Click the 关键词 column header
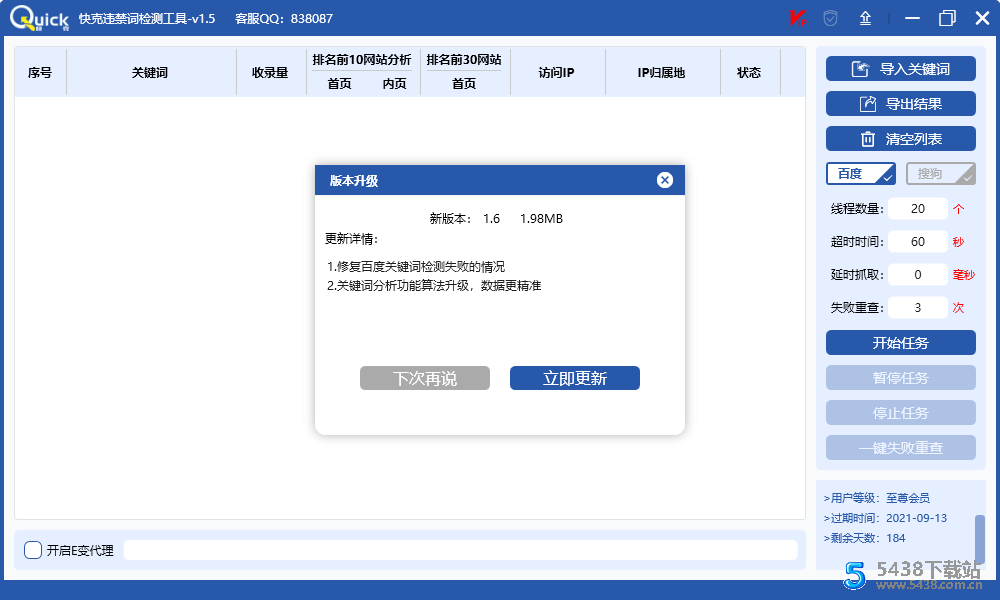 tap(151, 71)
